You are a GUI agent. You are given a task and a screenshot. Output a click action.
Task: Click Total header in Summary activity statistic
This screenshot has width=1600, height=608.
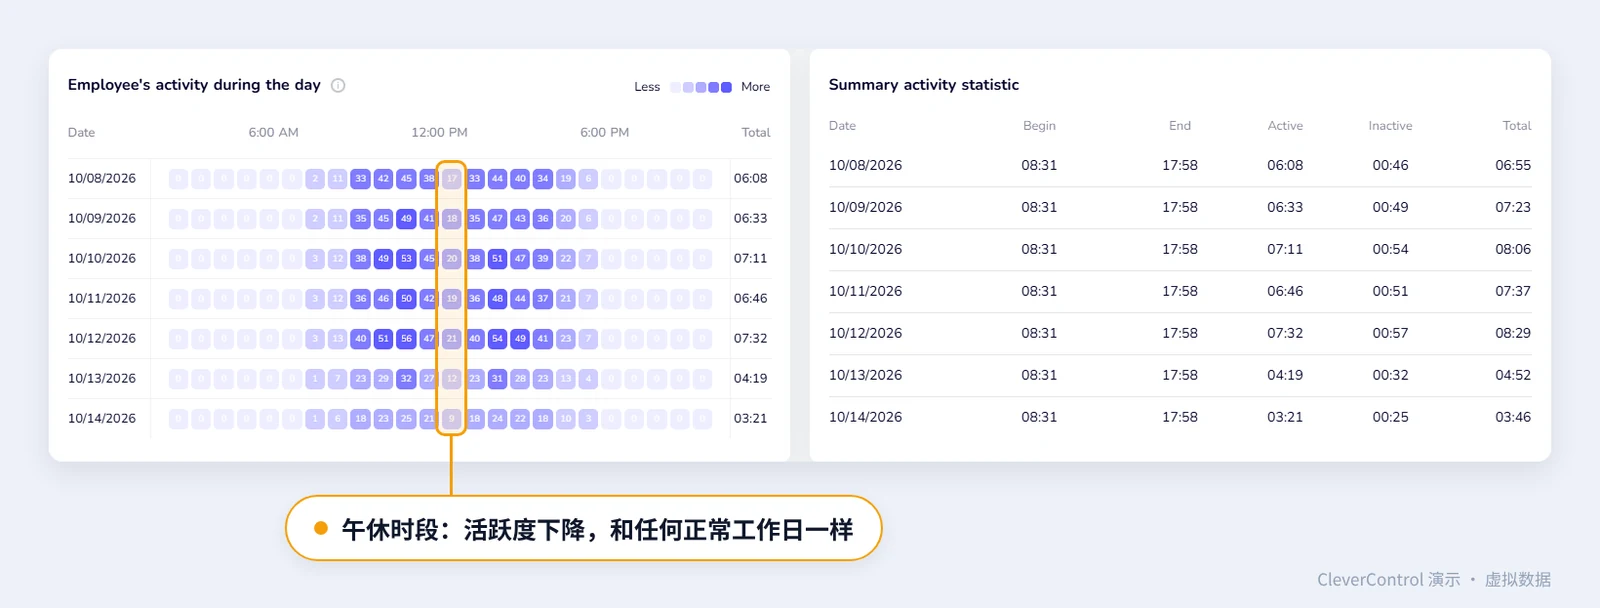coord(1516,125)
